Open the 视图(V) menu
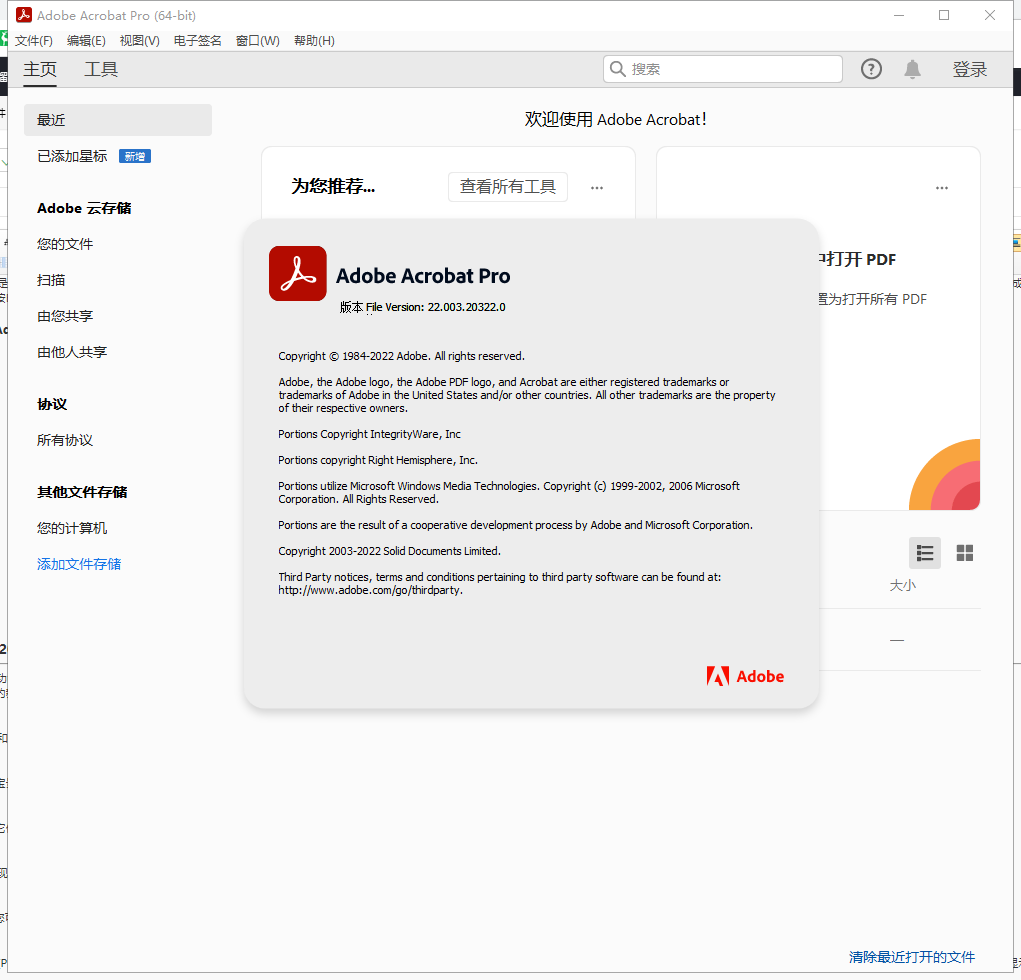 click(x=139, y=41)
